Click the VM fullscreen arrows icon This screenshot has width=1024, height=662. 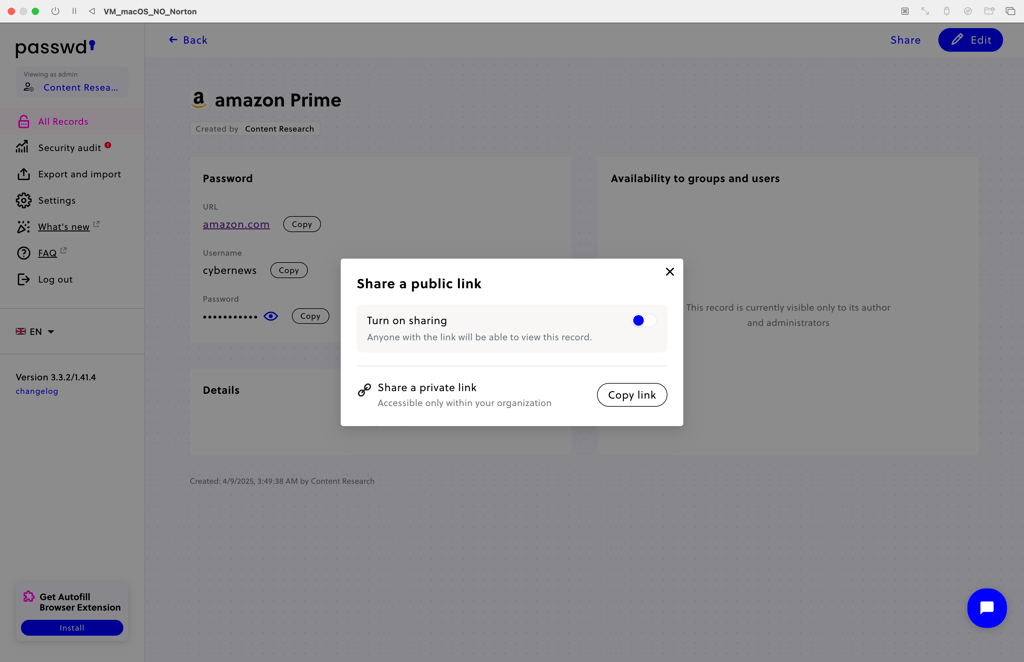click(x=925, y=11)
